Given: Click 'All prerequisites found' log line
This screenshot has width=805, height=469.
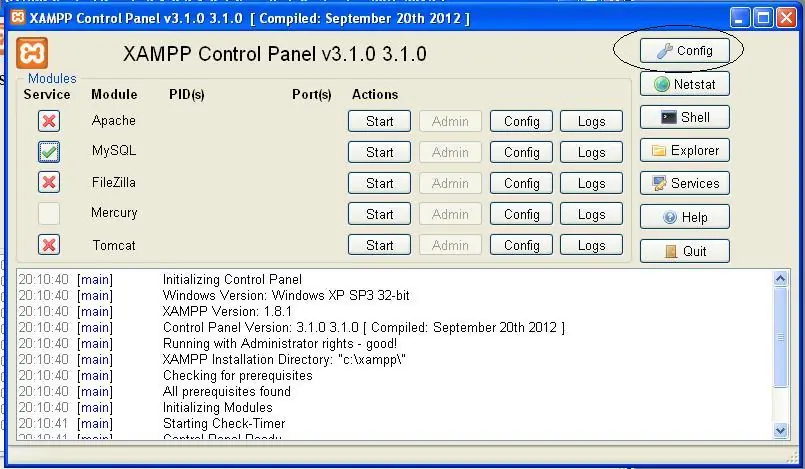Looking at the screenshot, I should (226, 392).
